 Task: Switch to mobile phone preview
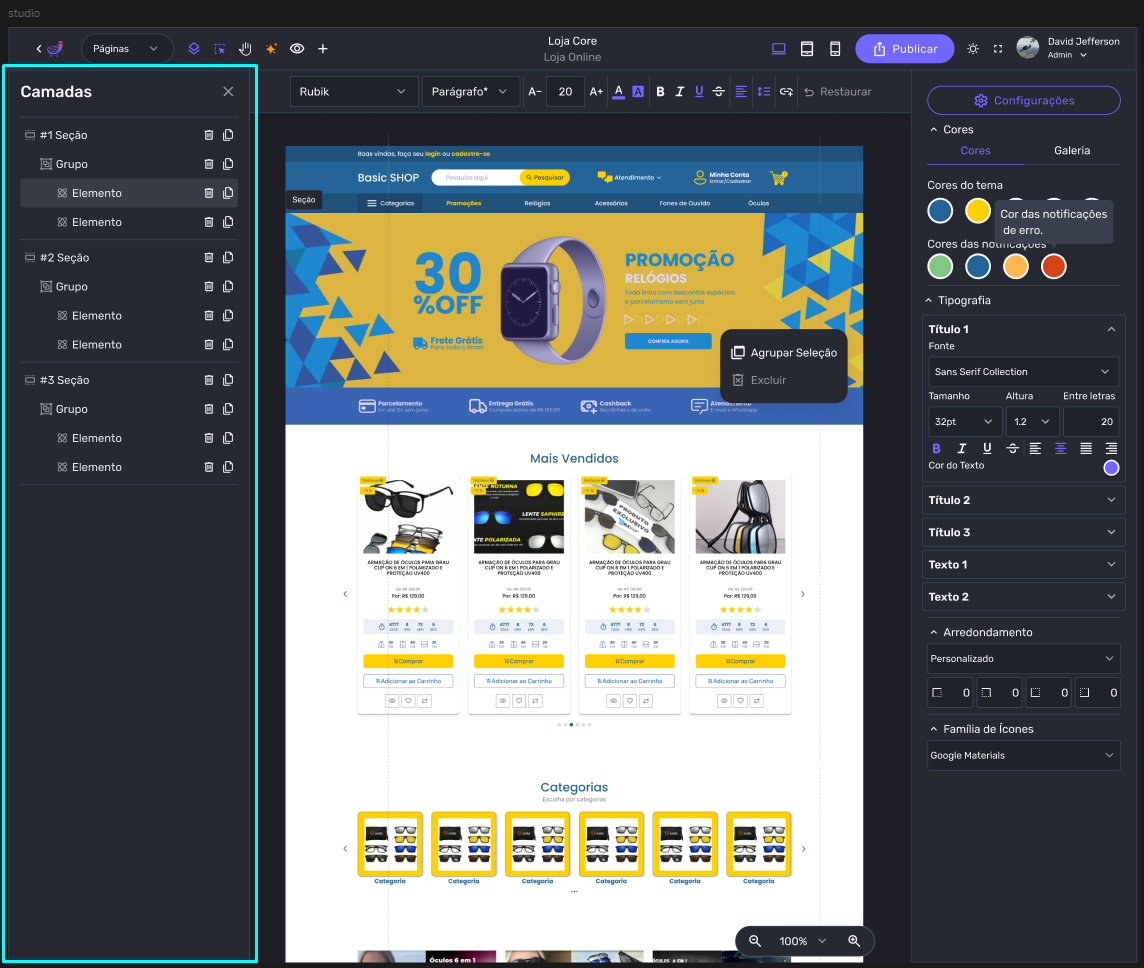tap(835, 49)
